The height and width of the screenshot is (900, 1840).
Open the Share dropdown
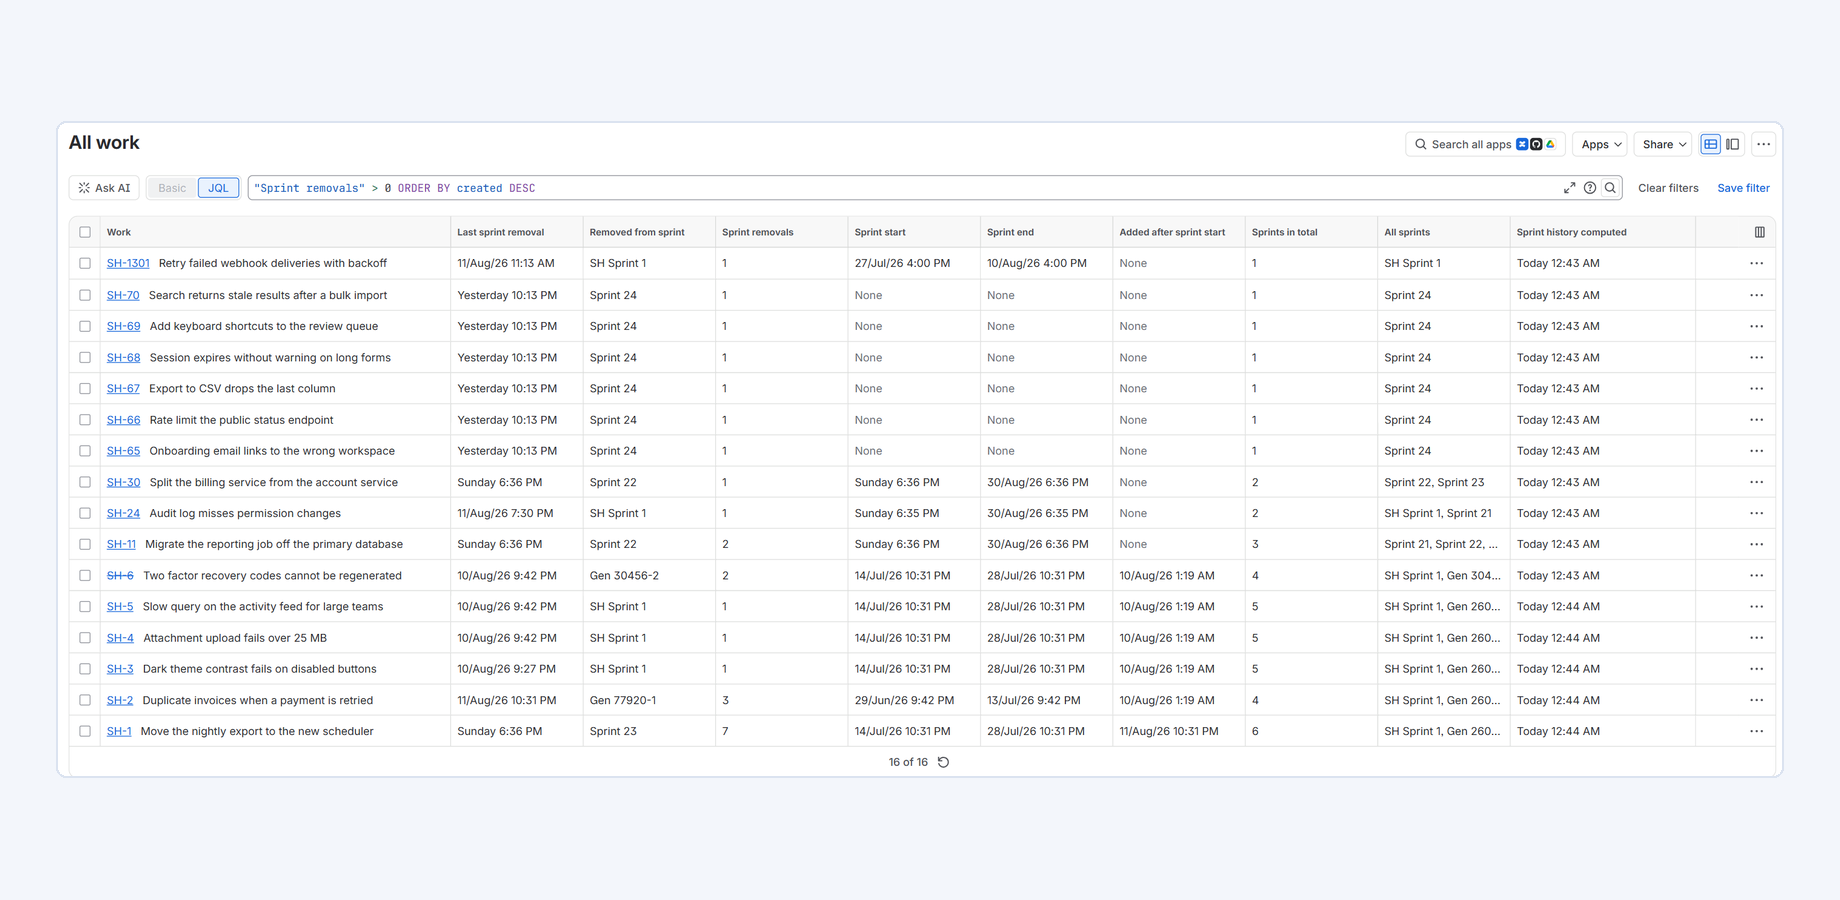tap(1663, 144)
